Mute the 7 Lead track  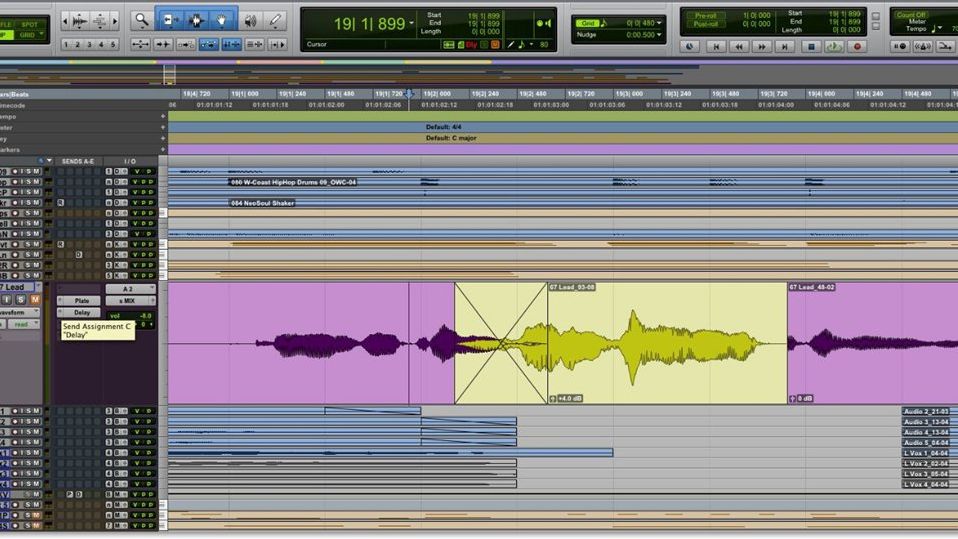tap(35, 299)
